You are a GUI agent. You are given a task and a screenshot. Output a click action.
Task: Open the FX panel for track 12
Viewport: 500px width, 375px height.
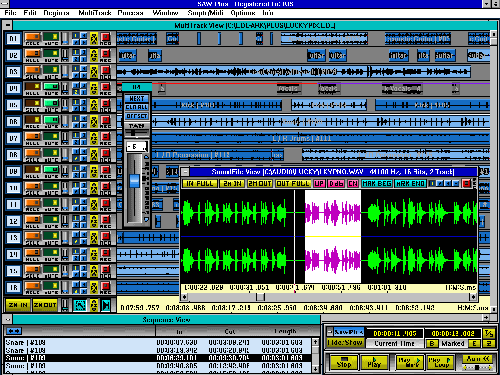tap(94, 221)
